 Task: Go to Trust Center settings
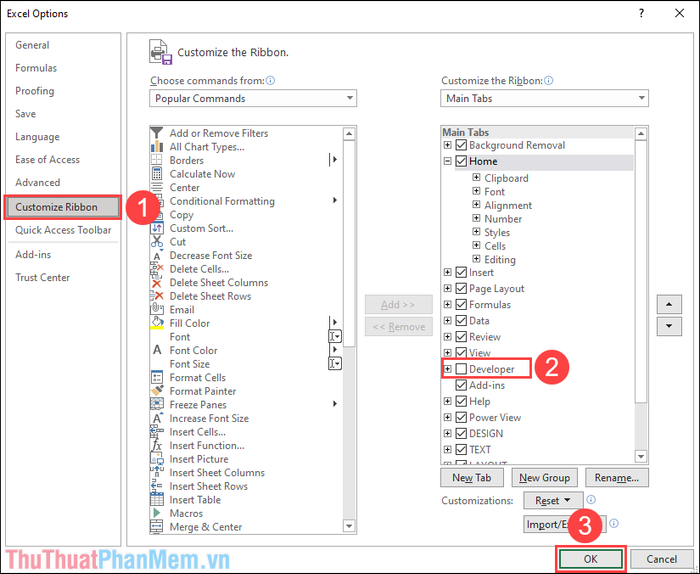pos(42,277)
